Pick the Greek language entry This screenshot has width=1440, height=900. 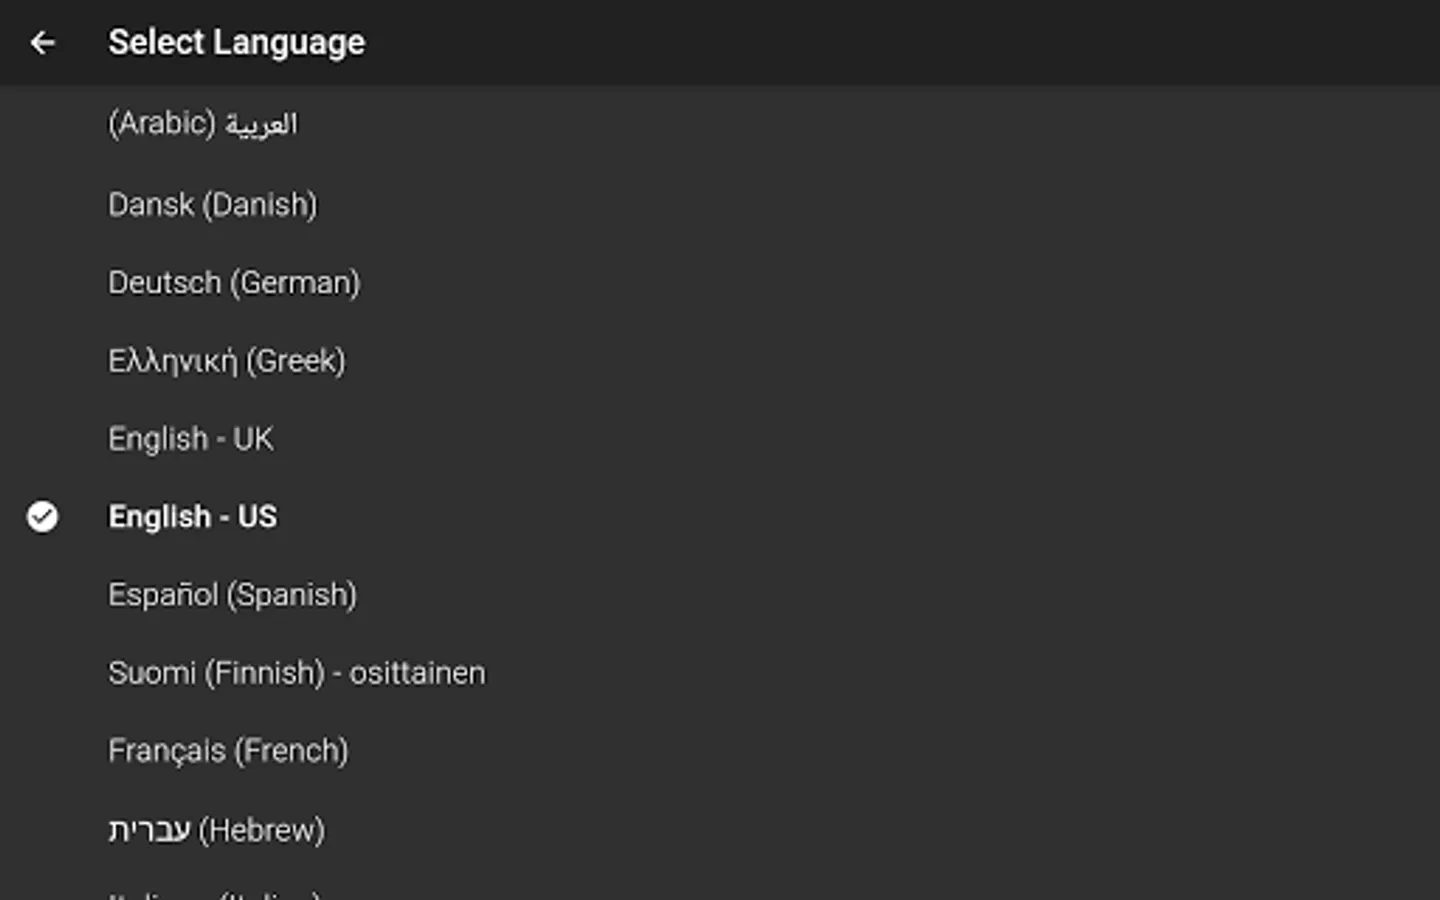227,361
